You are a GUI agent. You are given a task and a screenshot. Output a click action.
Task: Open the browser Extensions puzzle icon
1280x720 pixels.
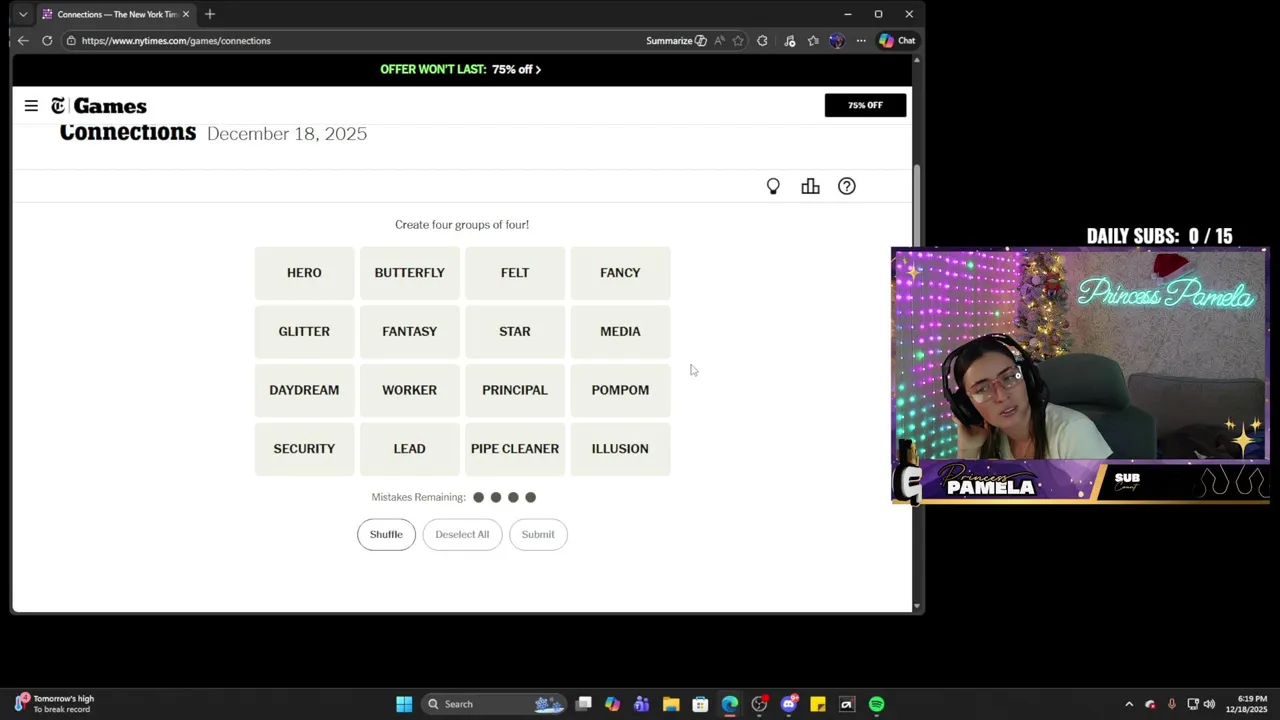[763, 41]
